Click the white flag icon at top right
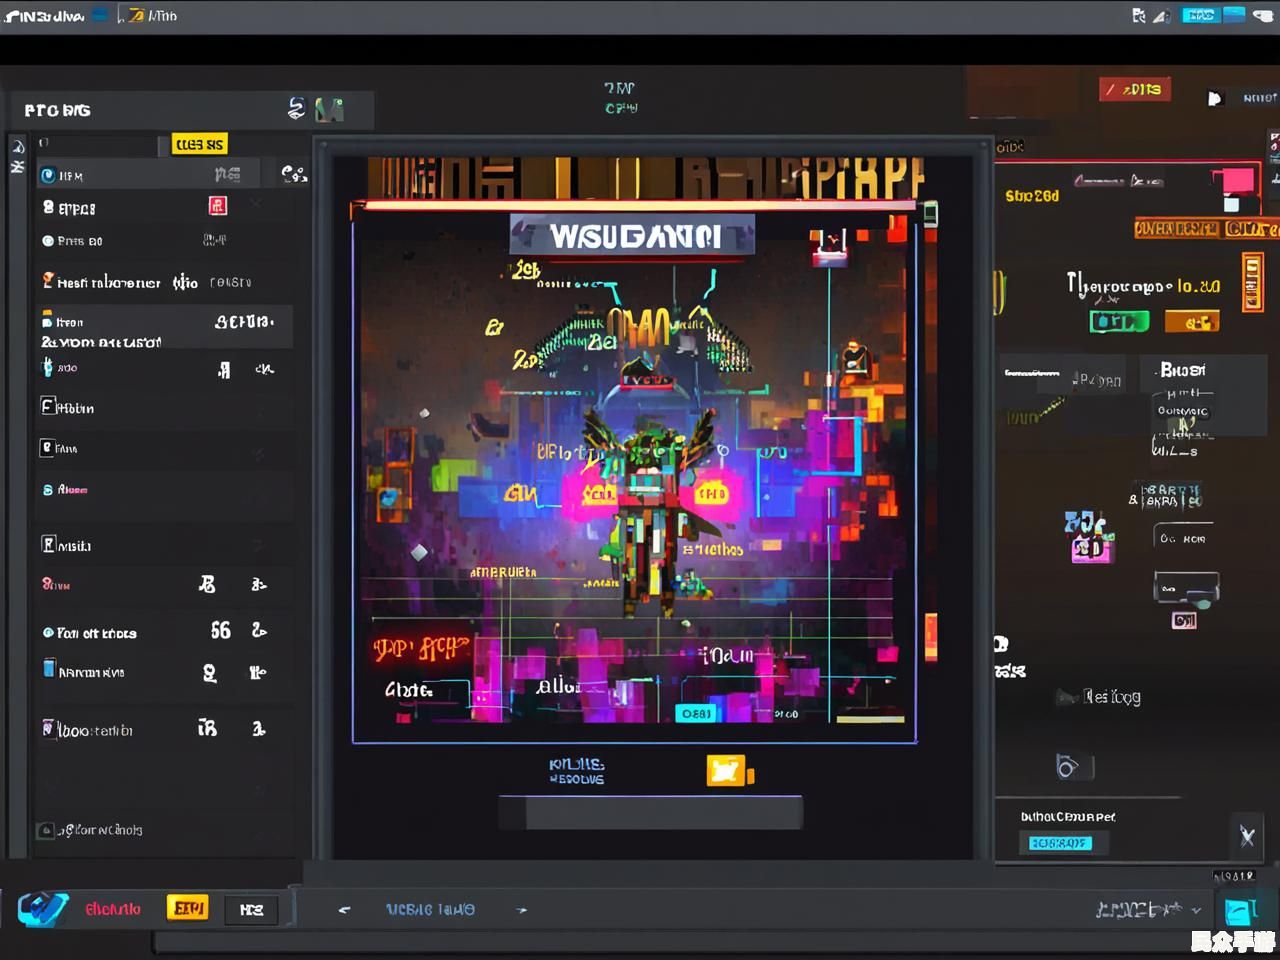Viewport: 1280px width, 960px height. pos(1214,98)
